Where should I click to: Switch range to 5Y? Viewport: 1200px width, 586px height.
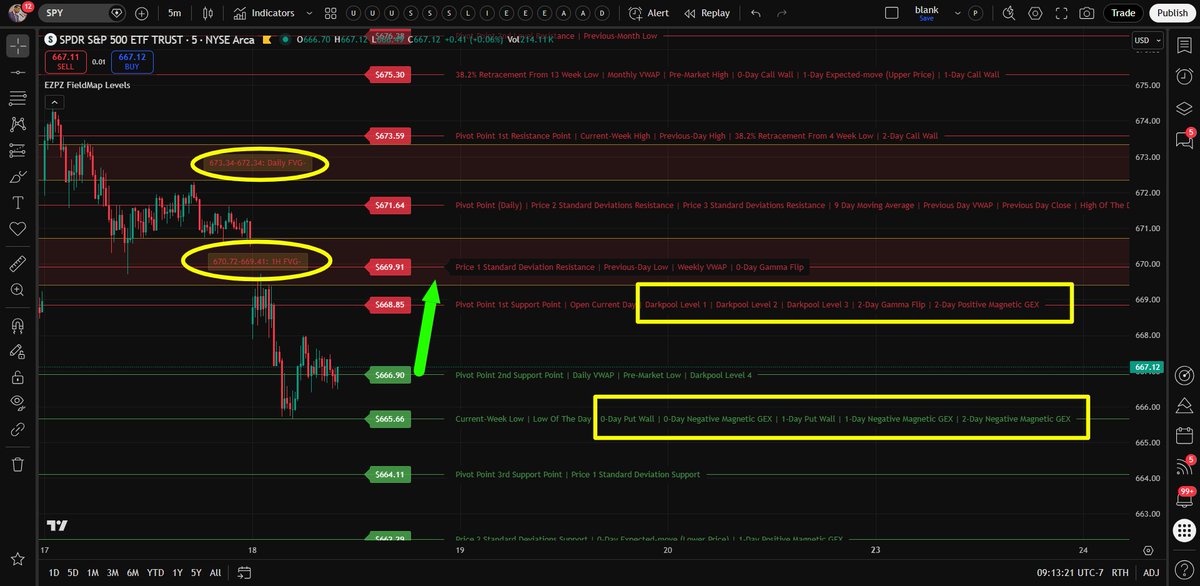point(196,573)
